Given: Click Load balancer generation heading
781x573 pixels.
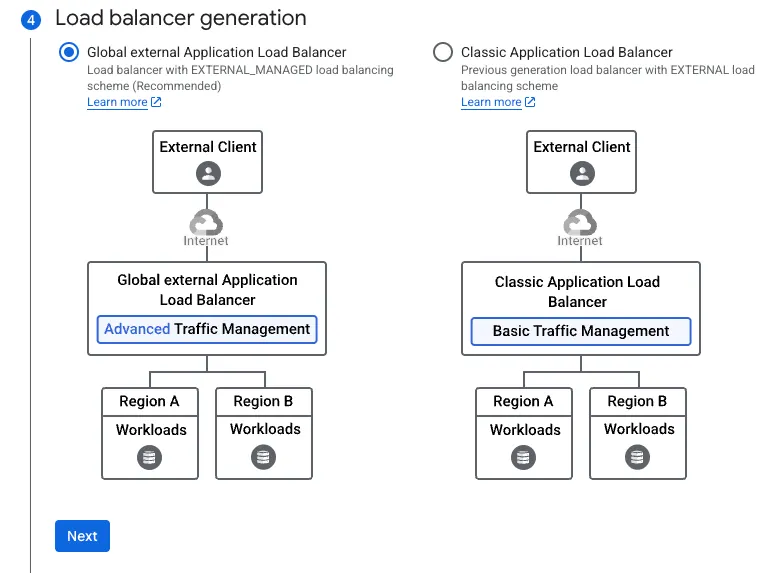Looking at the screenshot, I should (x=181, y=18).
